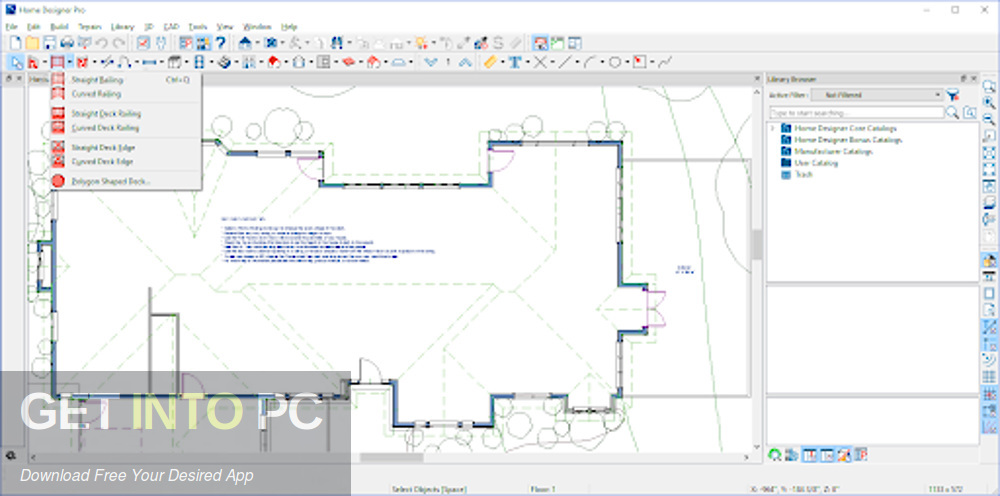Click the Zoom Out magnifier in right sidebar
The width and height of the screenshot is (1000, 496).
tap(989, 119)
